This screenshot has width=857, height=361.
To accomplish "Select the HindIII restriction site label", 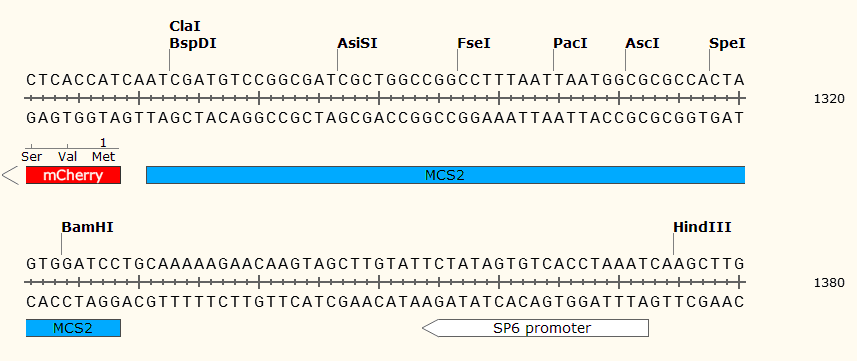I will click(702, 227).
